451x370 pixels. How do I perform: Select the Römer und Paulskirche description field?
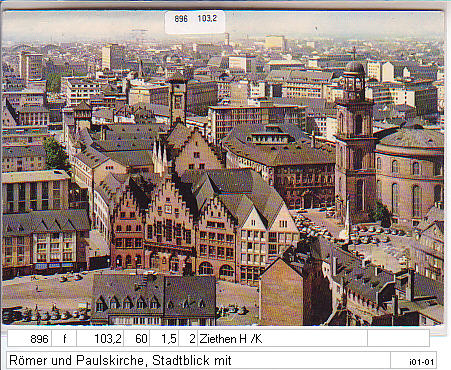(198, 360)
